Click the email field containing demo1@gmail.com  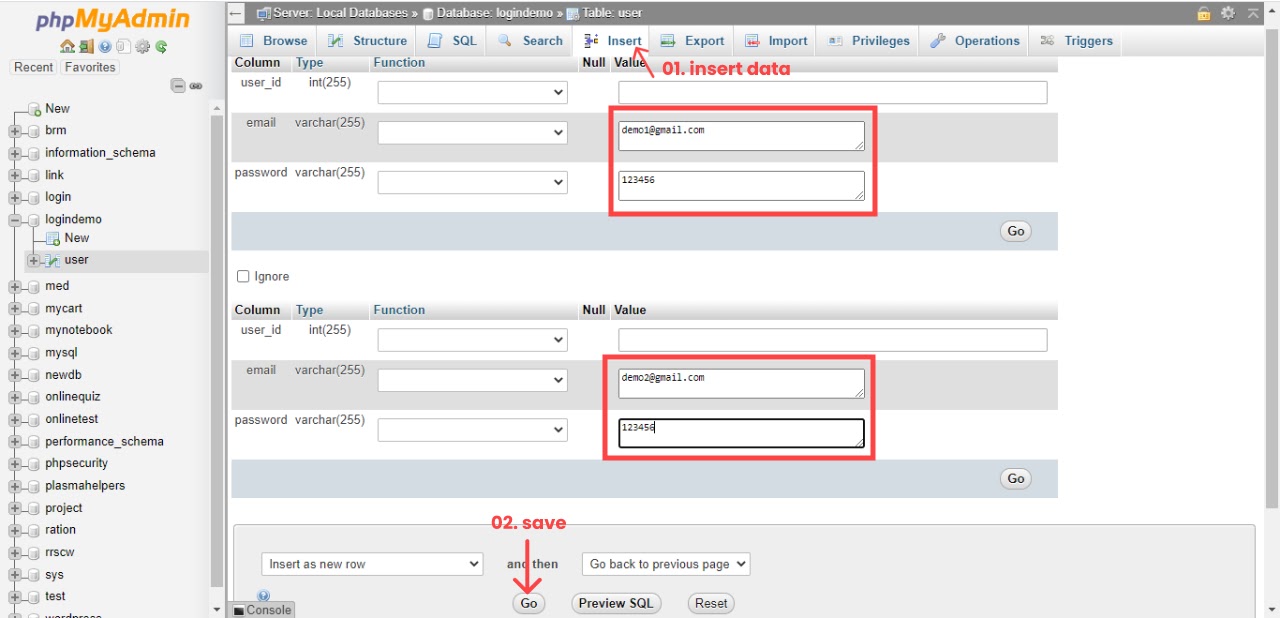[741, 135]
